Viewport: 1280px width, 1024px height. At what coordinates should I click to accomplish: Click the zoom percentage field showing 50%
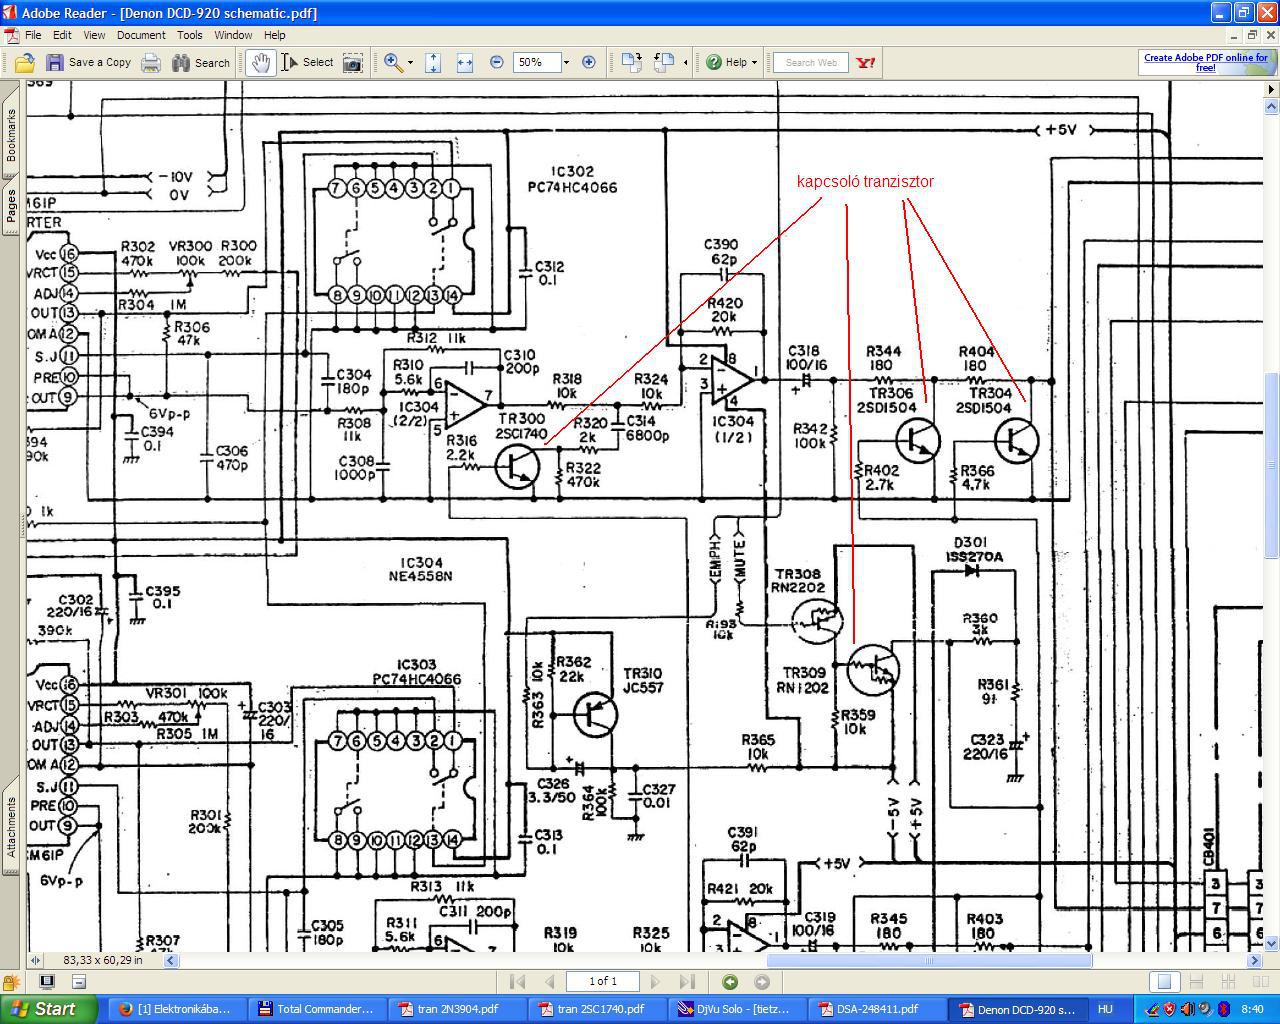[535, 62]
